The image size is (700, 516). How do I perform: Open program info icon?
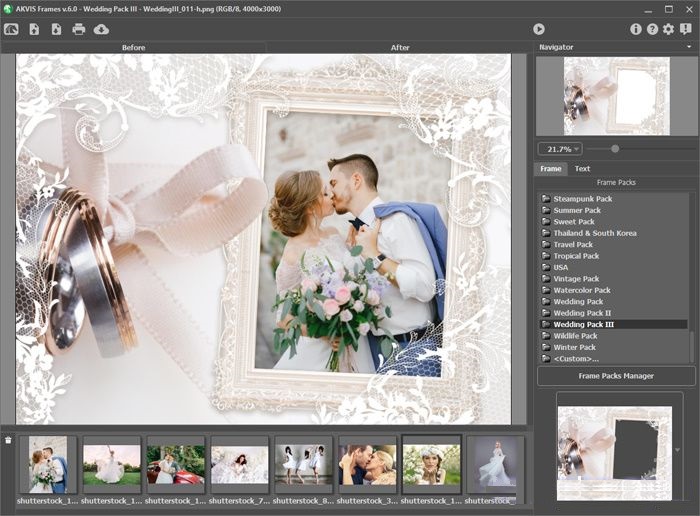point(635,29)
